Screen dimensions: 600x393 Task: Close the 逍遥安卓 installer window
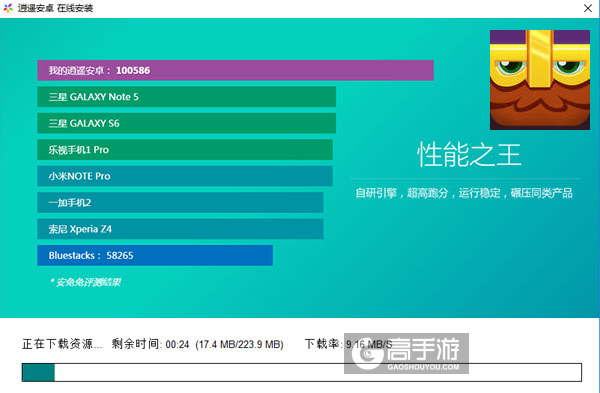click(x=588, y=8)
